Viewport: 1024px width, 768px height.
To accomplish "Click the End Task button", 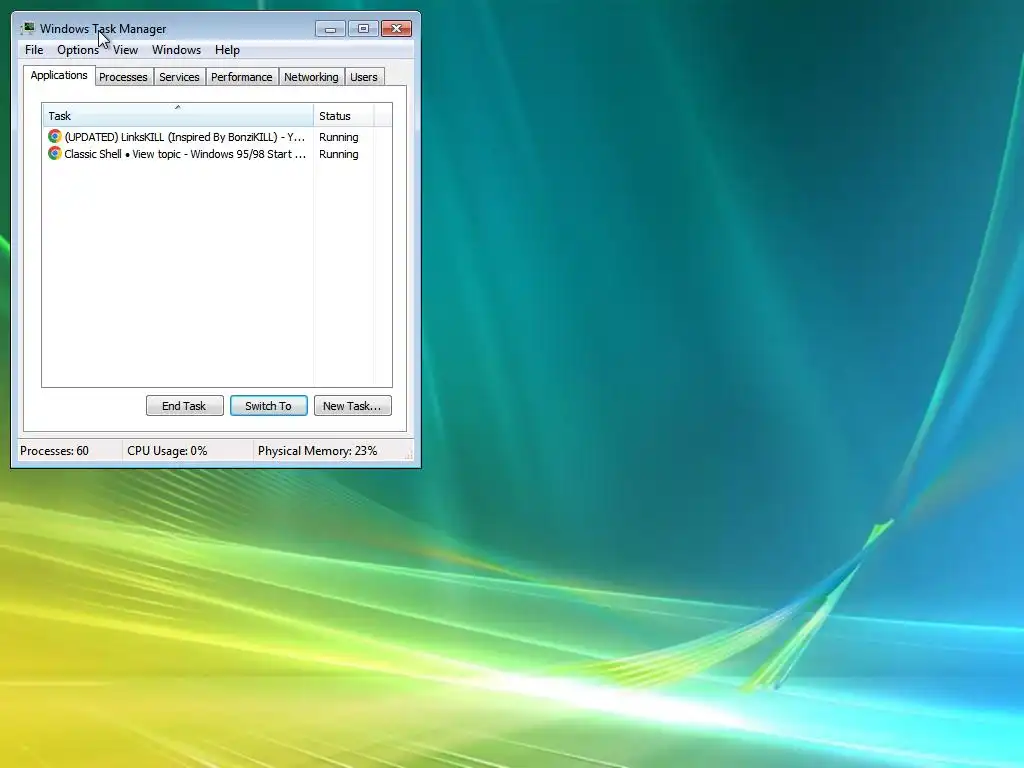I will 185,406.
